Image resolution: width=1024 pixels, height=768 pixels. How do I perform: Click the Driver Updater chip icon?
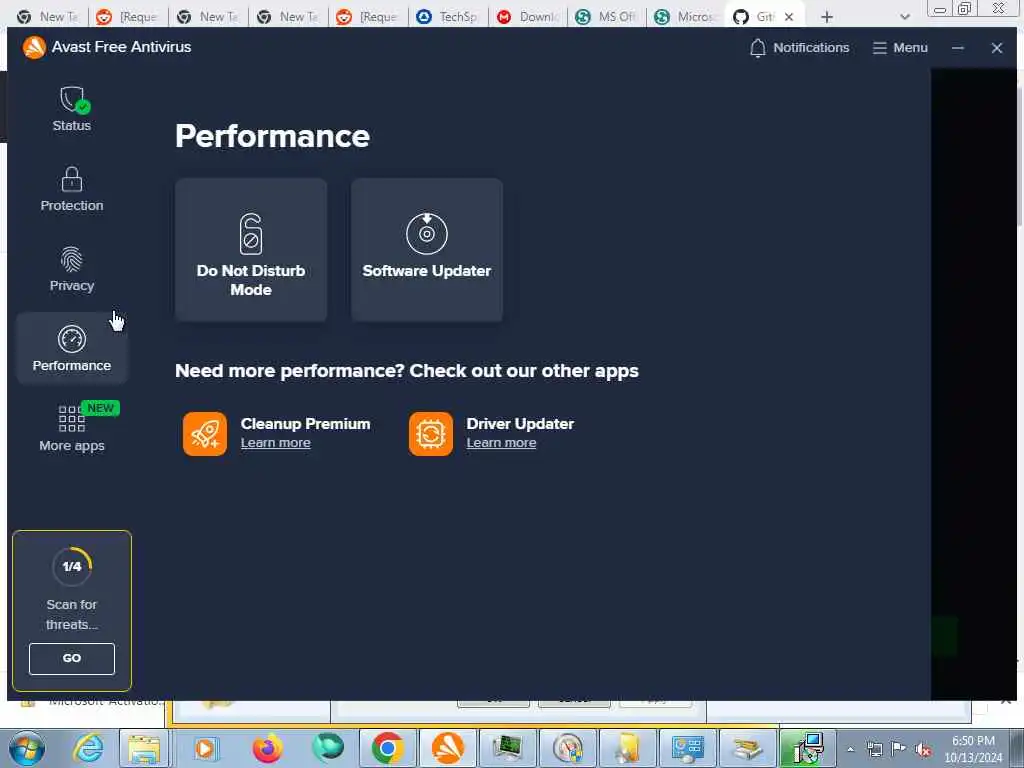[431, 434]
